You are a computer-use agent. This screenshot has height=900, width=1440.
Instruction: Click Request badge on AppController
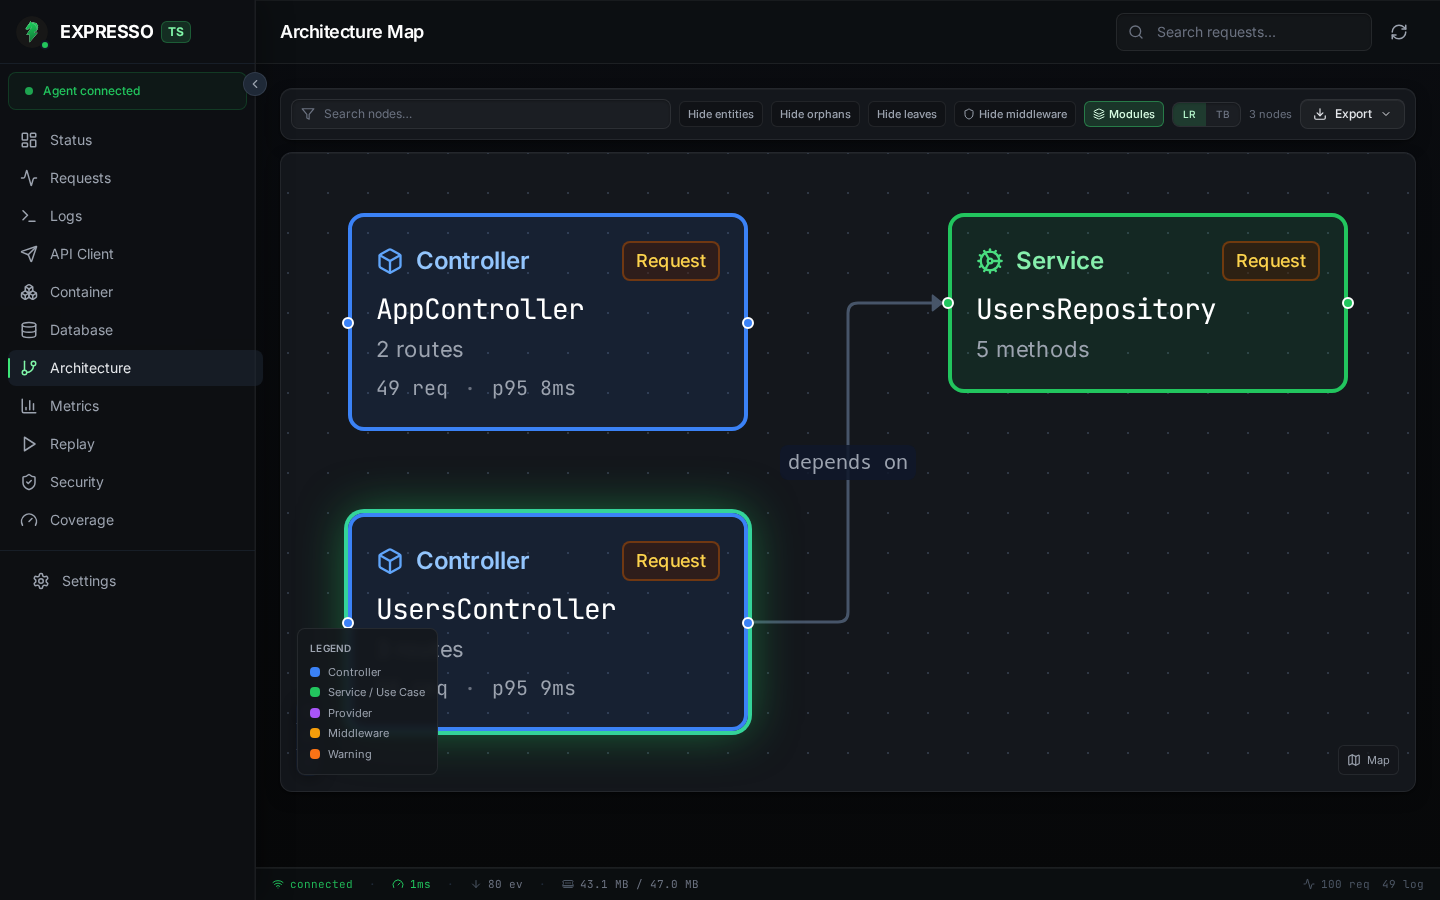pos(671,261)
